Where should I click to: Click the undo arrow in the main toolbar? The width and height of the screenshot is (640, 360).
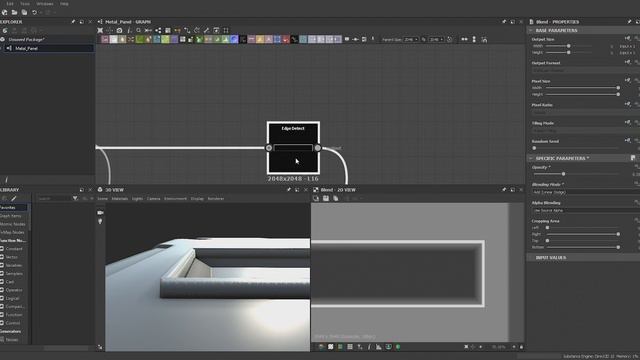34,13
